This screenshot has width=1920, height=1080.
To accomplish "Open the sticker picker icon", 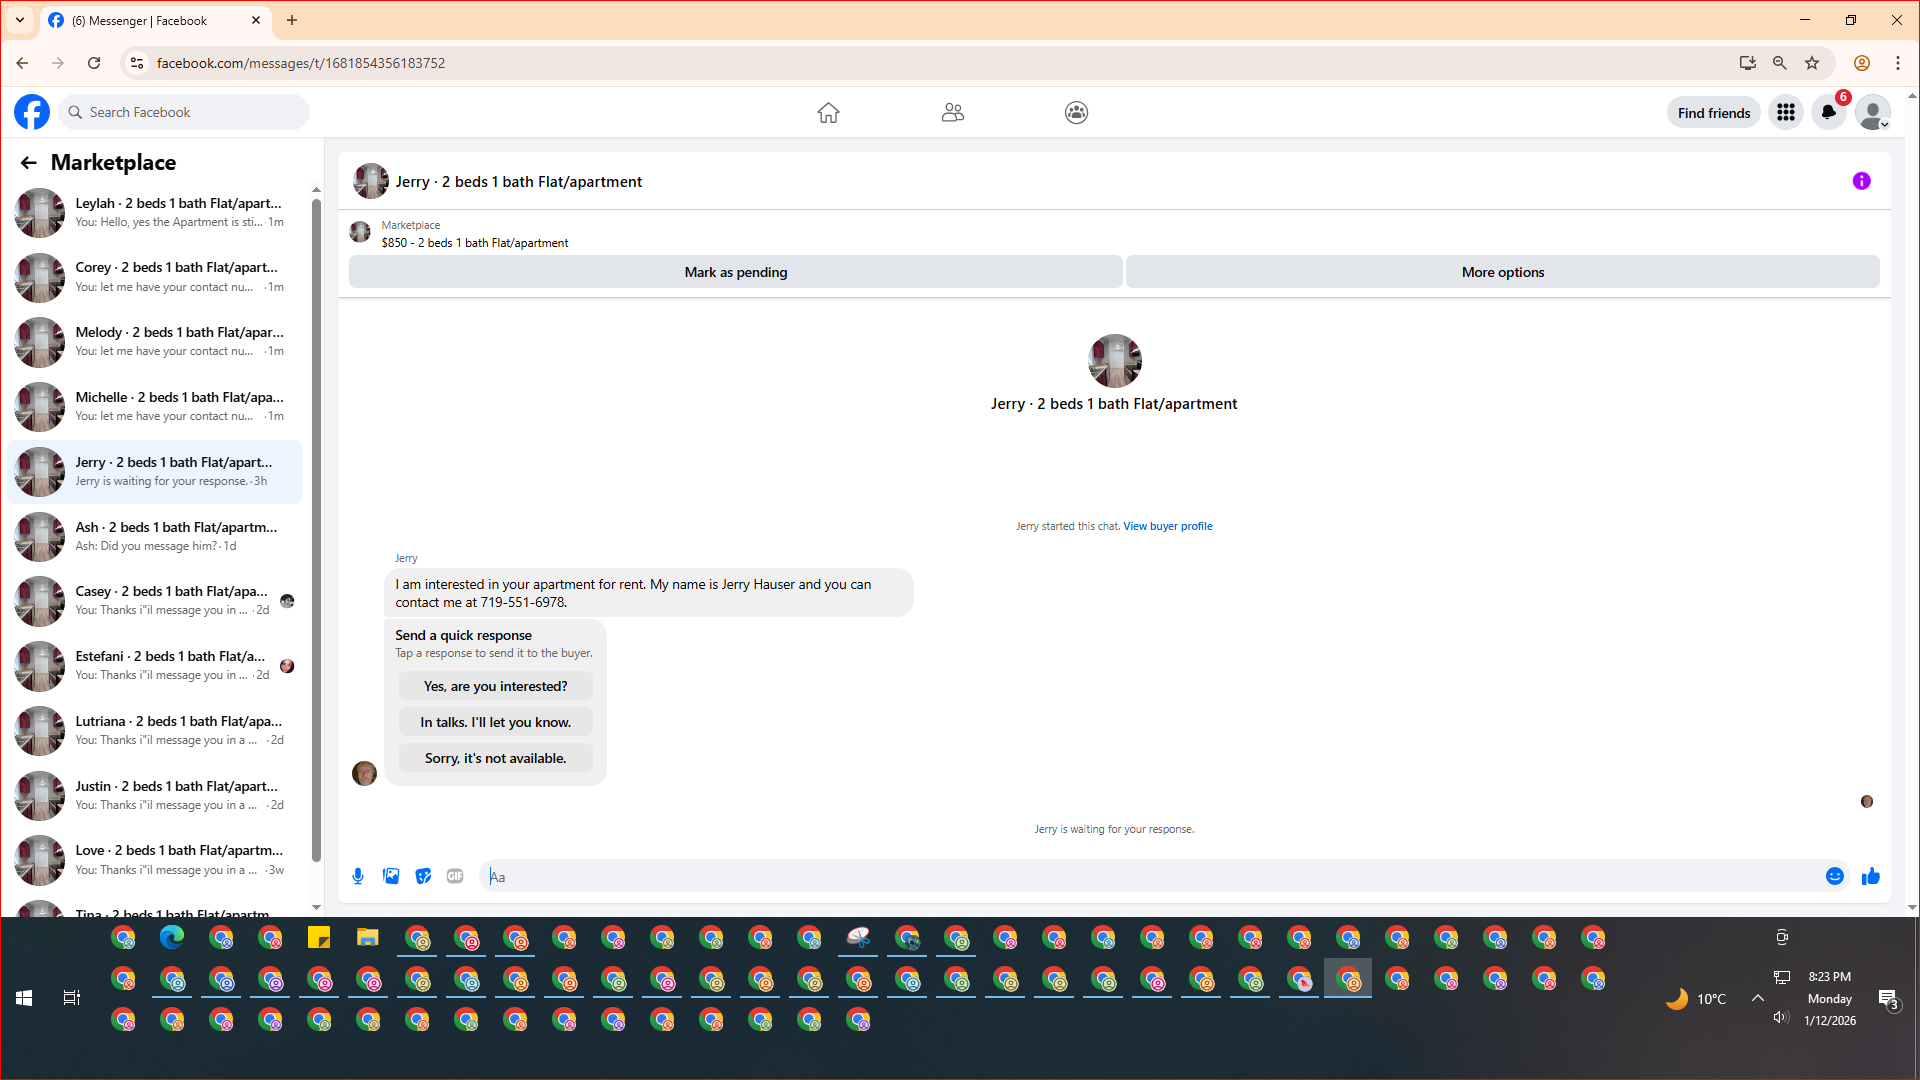I will tap(423, 877).
